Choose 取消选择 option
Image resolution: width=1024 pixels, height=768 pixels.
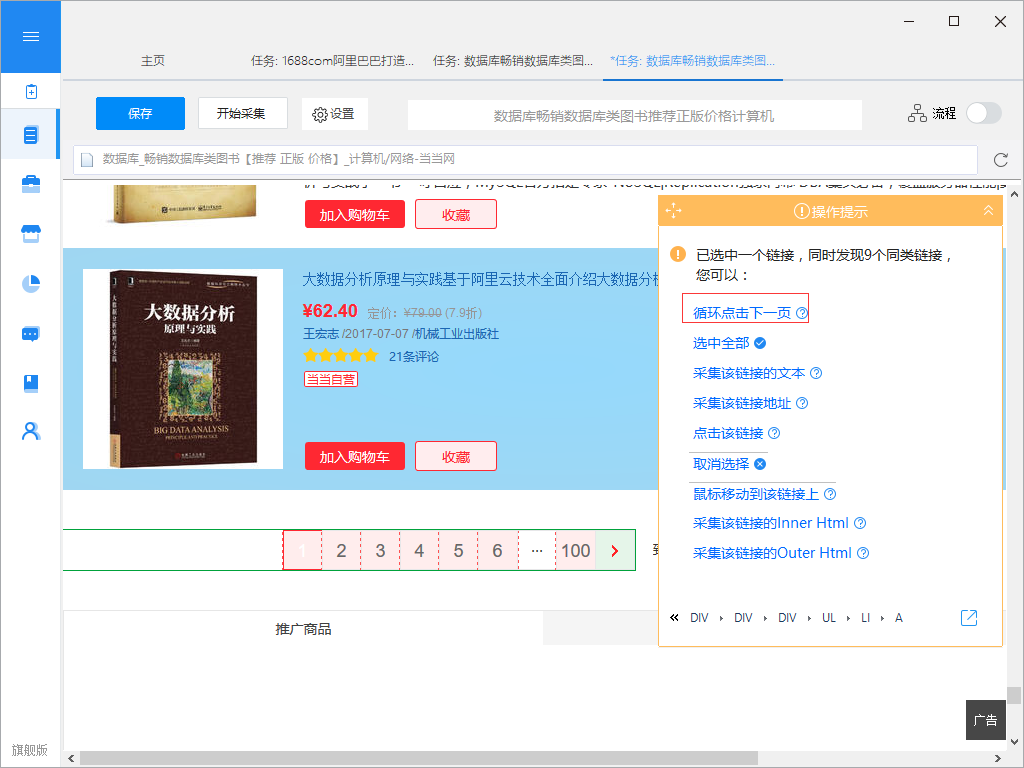721,464
